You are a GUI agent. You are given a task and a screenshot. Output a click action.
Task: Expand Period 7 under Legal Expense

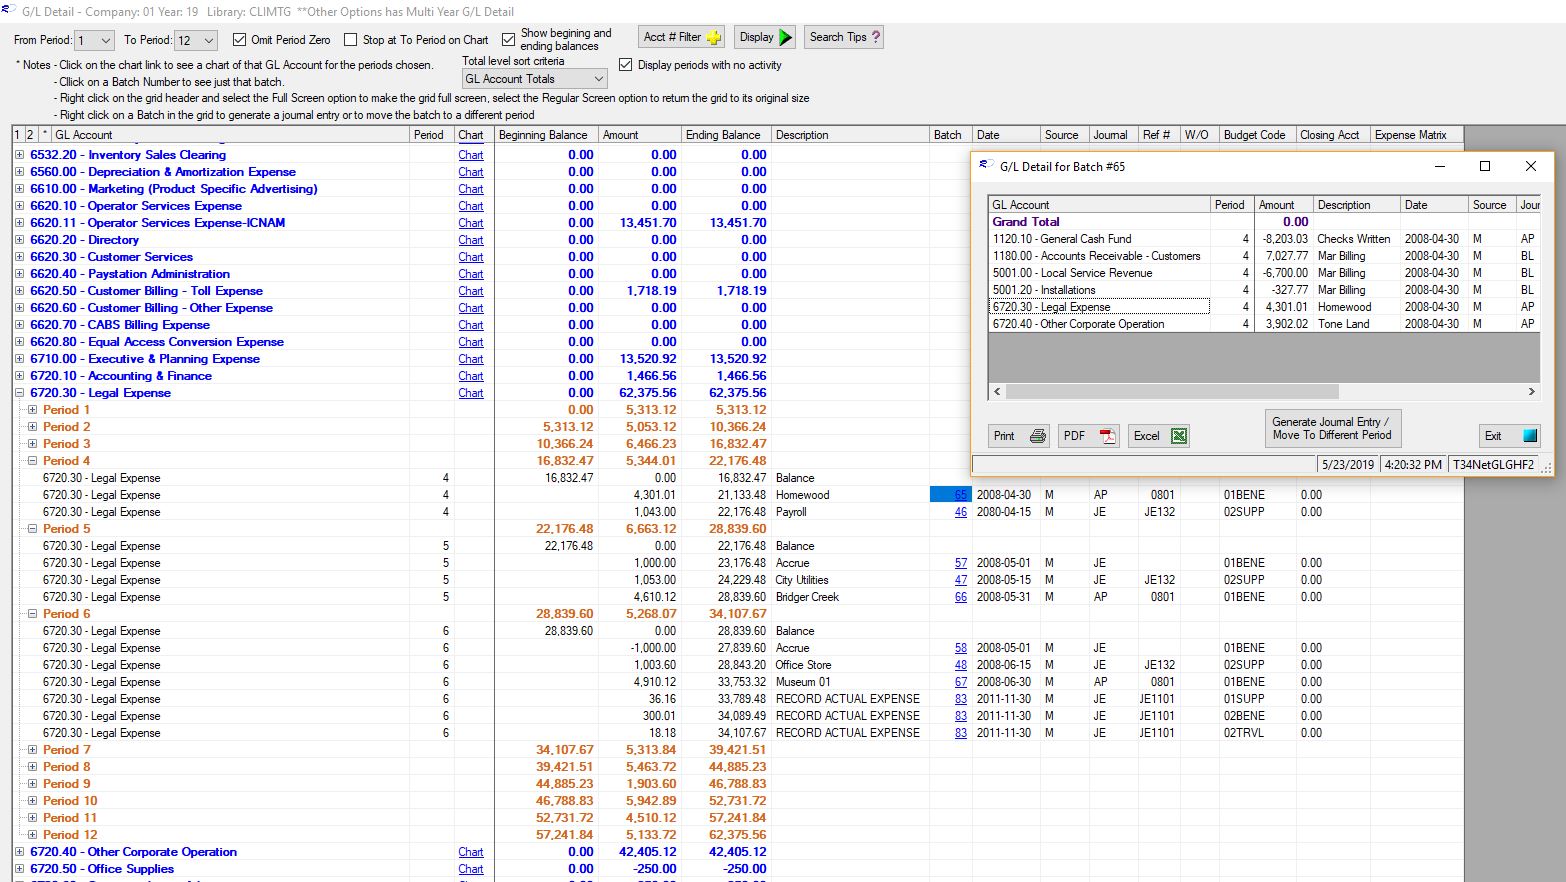tap(32, 750)
